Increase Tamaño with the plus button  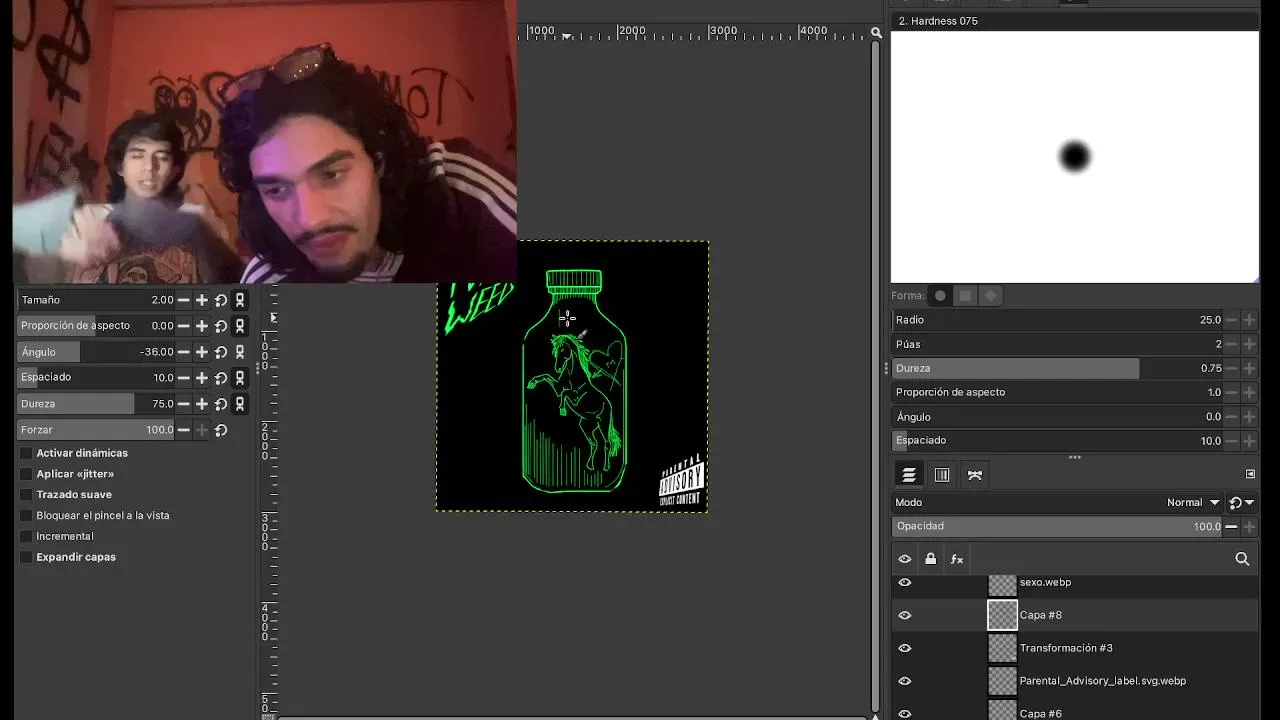point(202,300)
